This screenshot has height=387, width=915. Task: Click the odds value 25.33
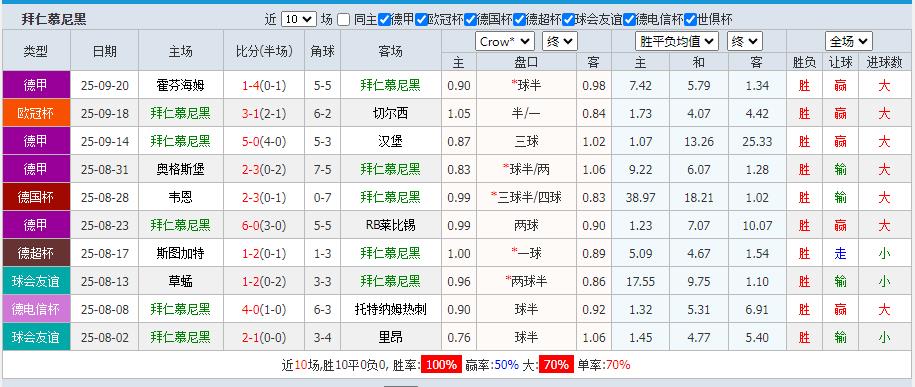tap(757, 142)
